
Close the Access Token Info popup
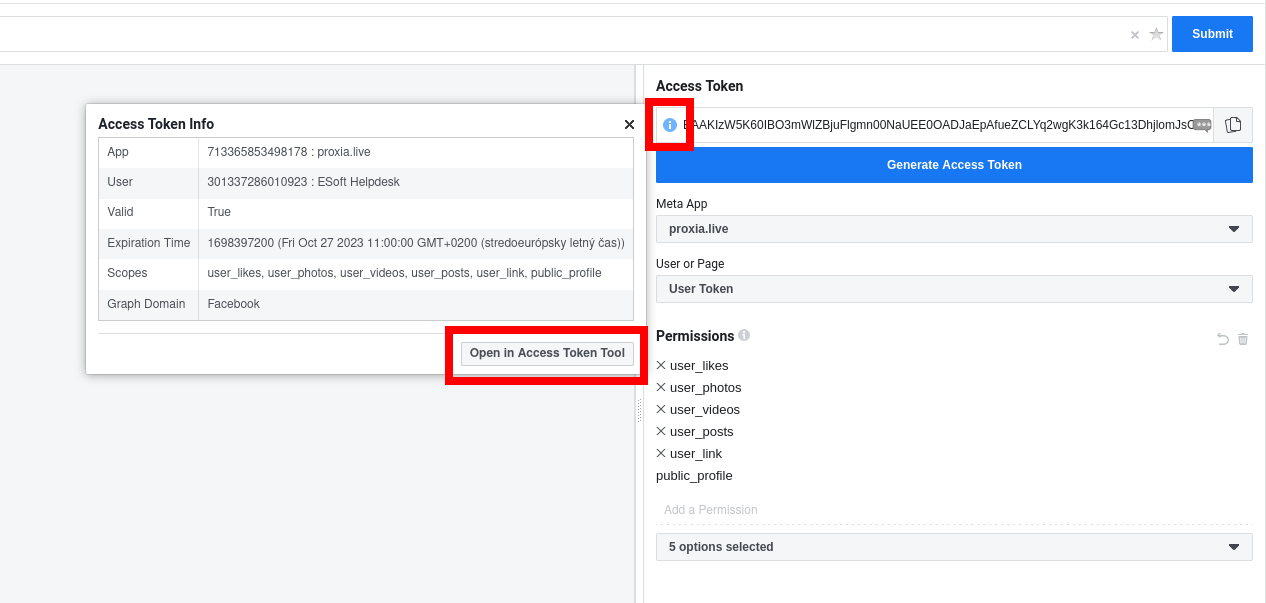tap(629, 125)
